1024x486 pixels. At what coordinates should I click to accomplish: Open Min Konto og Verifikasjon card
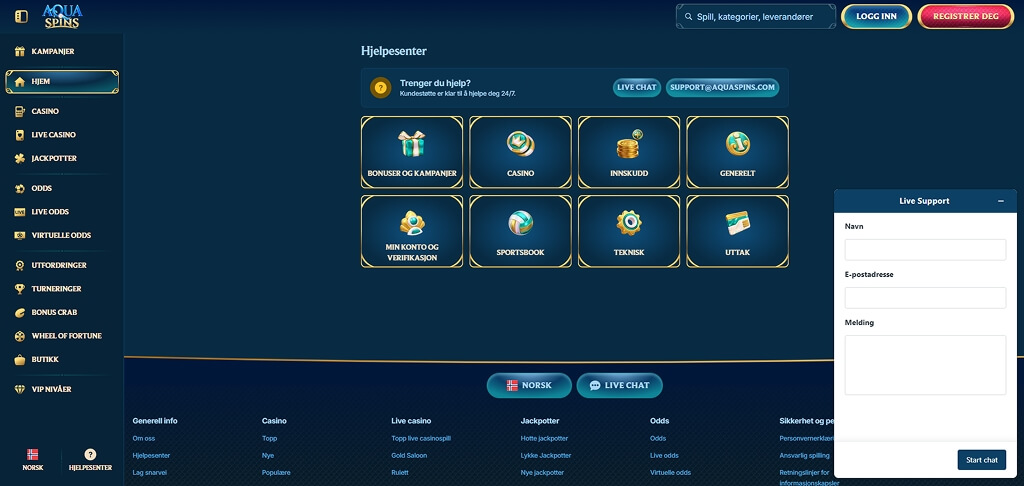(x=412, y=231)
